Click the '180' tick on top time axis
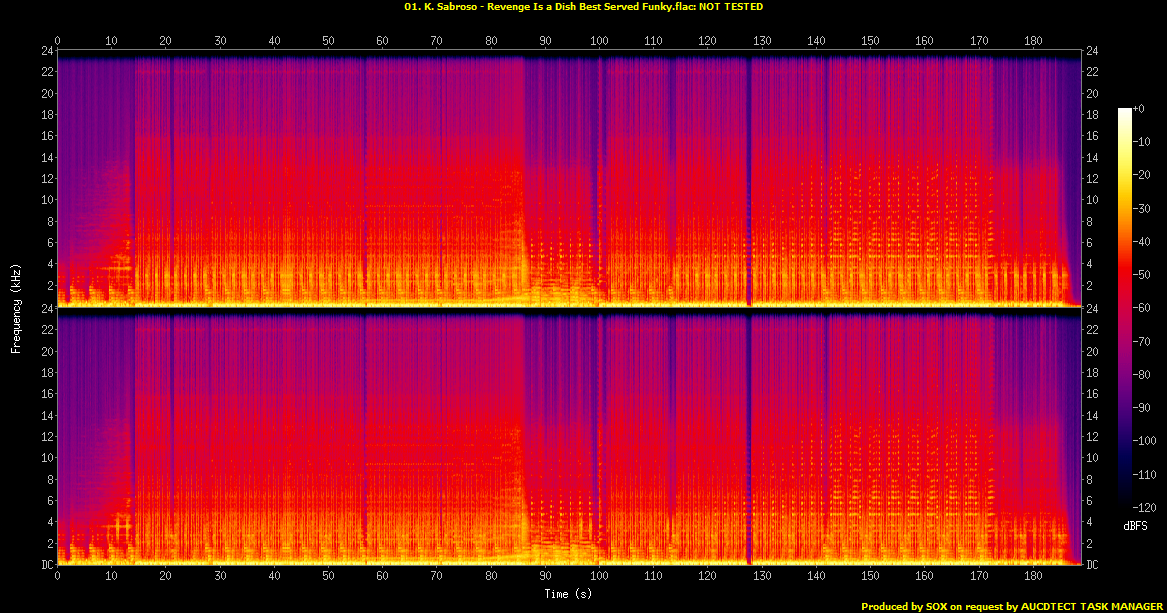1167x613 pixels. pos(1033,41)
